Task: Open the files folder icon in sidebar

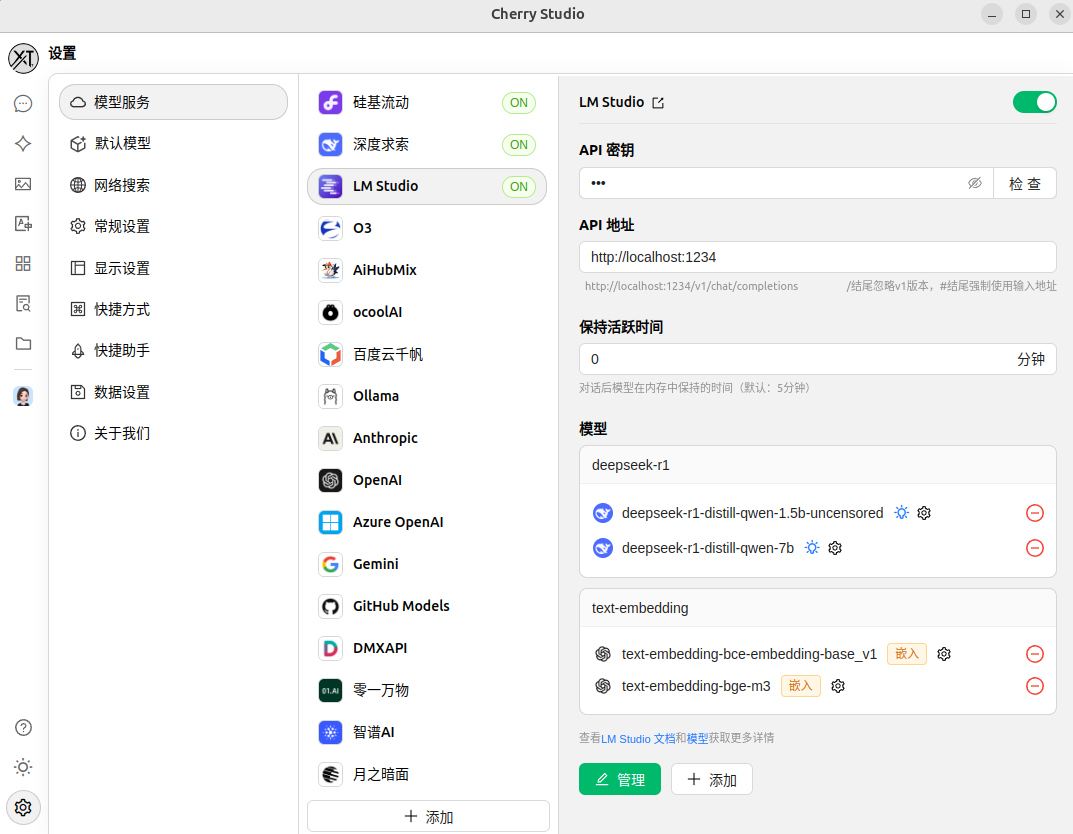Action: pyautogui.click(x=23, y=344)
